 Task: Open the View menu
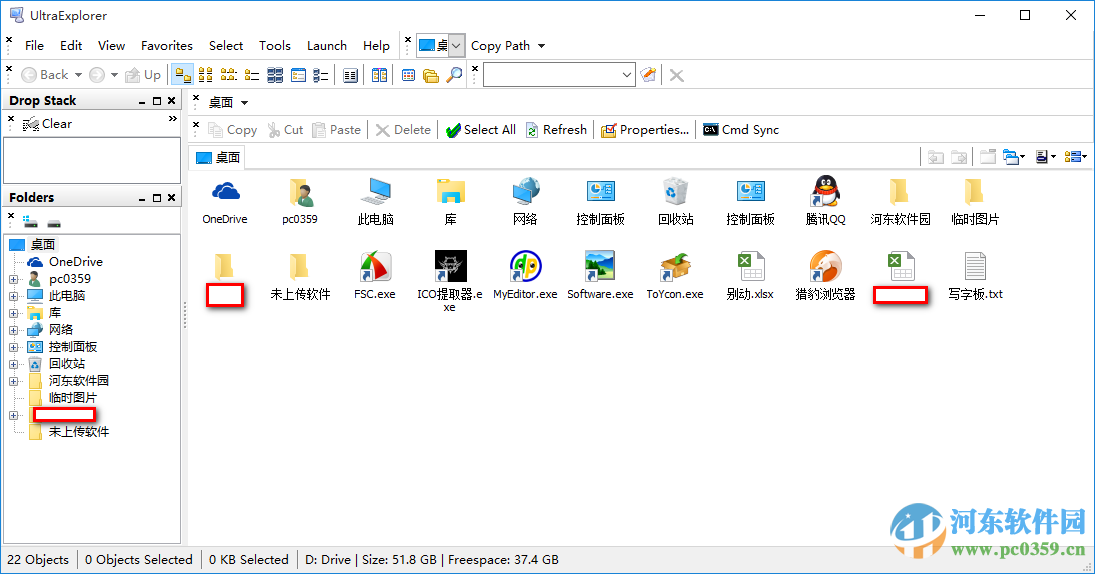(x=111, y=46)
